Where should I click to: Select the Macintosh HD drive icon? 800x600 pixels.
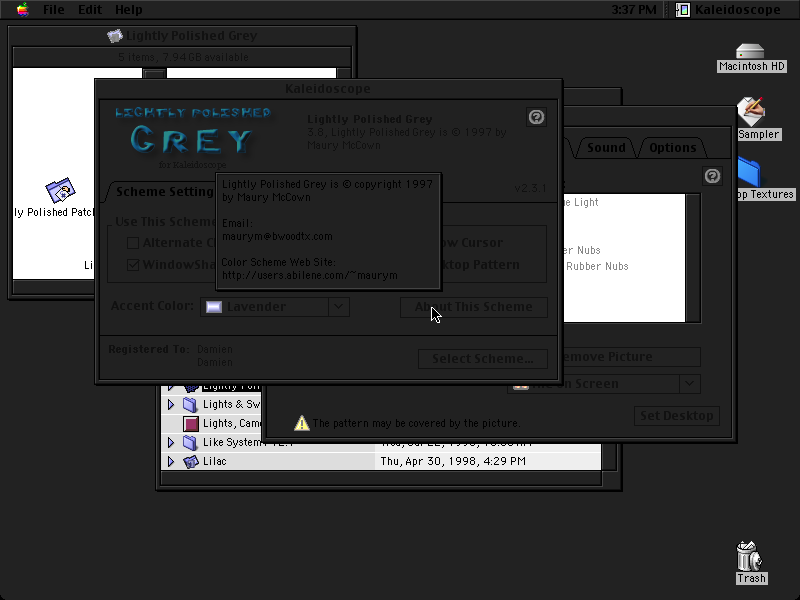[x=750, y=52]
